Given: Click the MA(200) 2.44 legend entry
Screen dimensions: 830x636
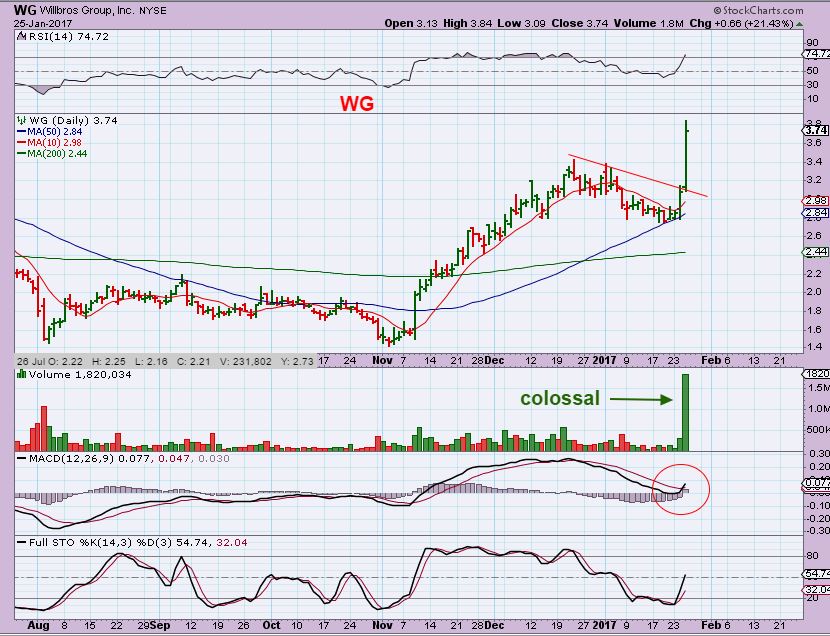Looking at the screenshot, I should point(57,154).
